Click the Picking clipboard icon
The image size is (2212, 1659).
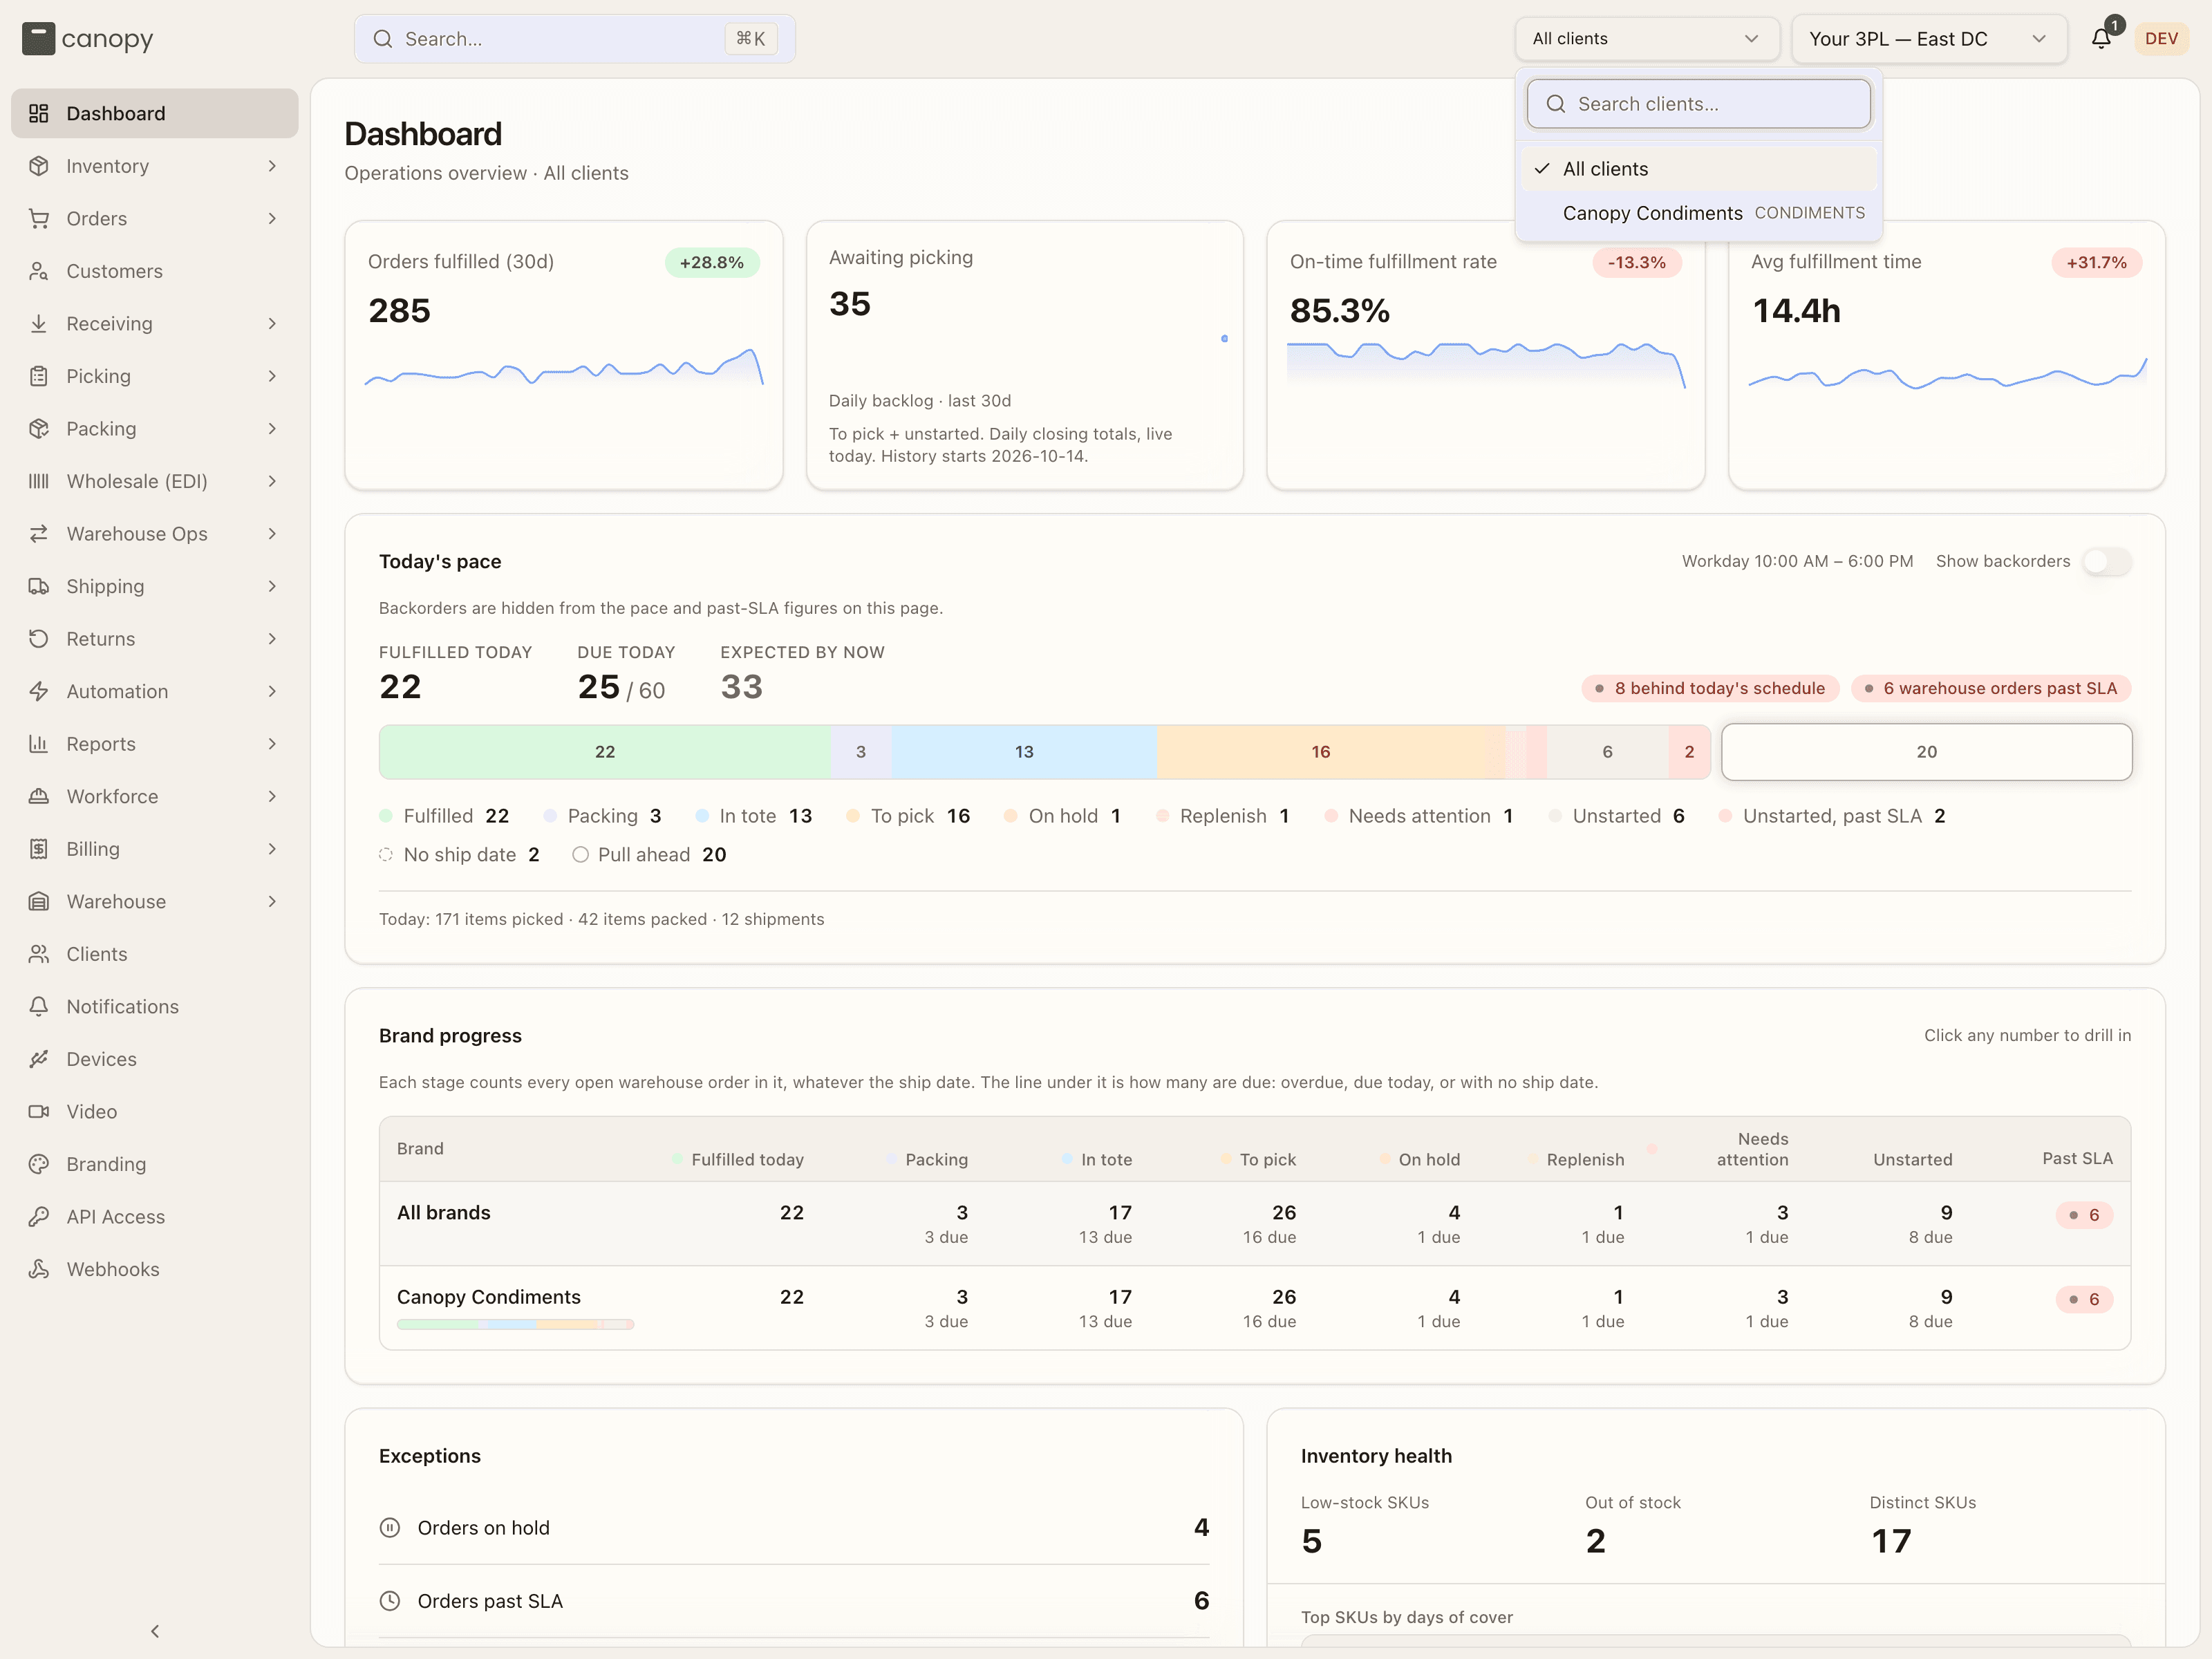tap(39, 376)
